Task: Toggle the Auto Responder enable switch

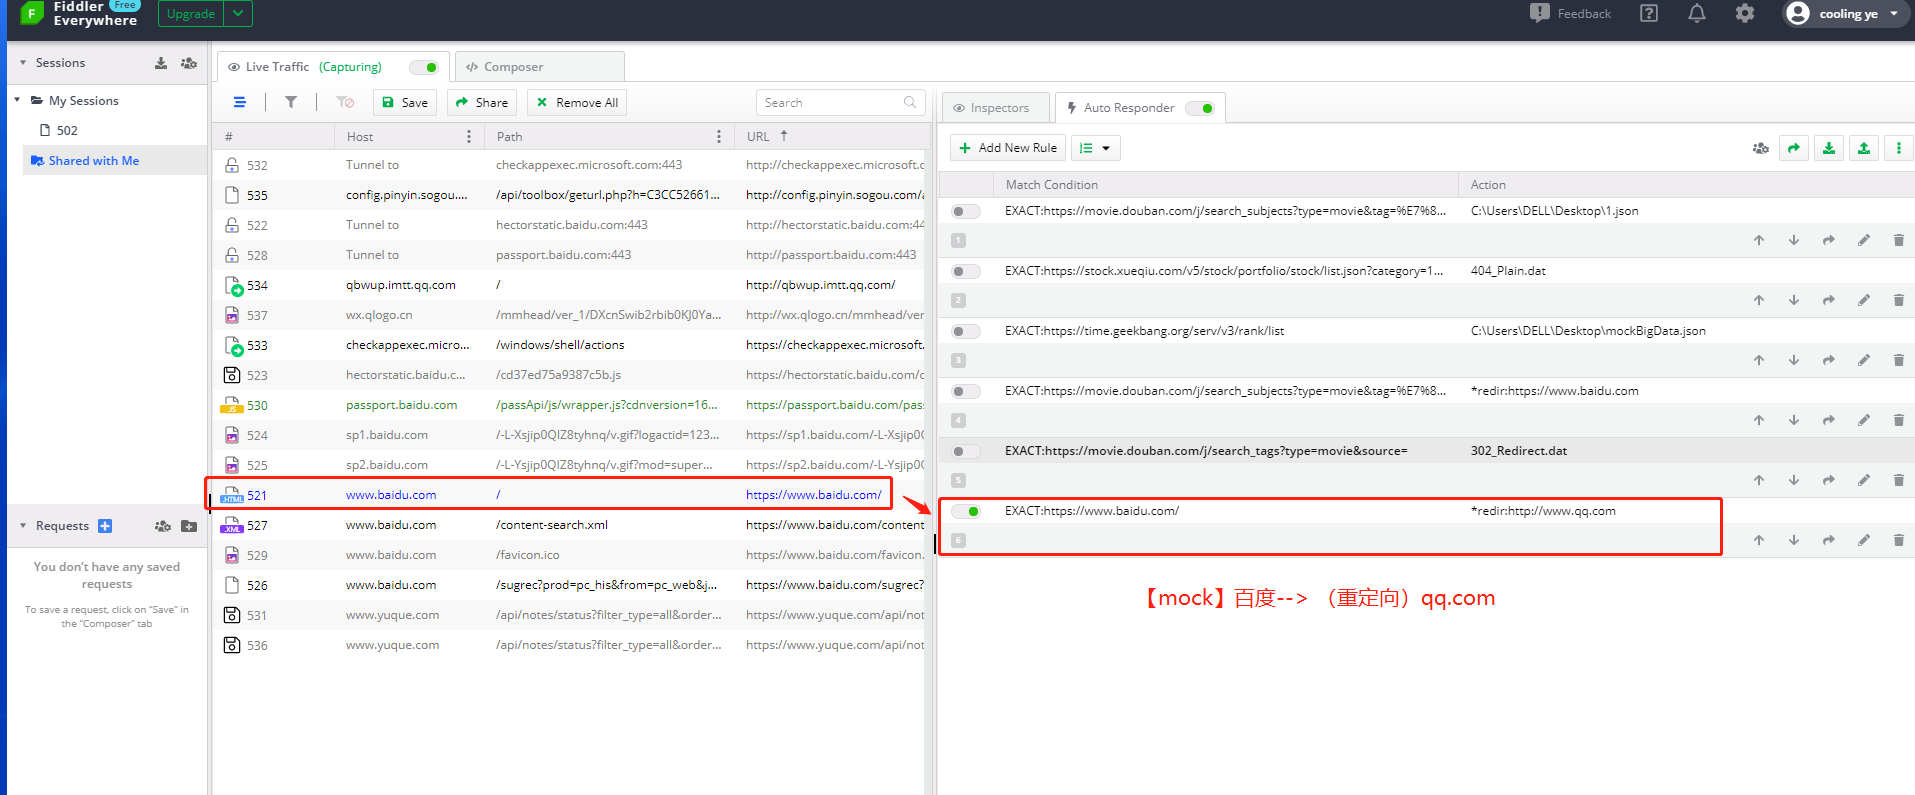Action: [x=1200, y=108]
